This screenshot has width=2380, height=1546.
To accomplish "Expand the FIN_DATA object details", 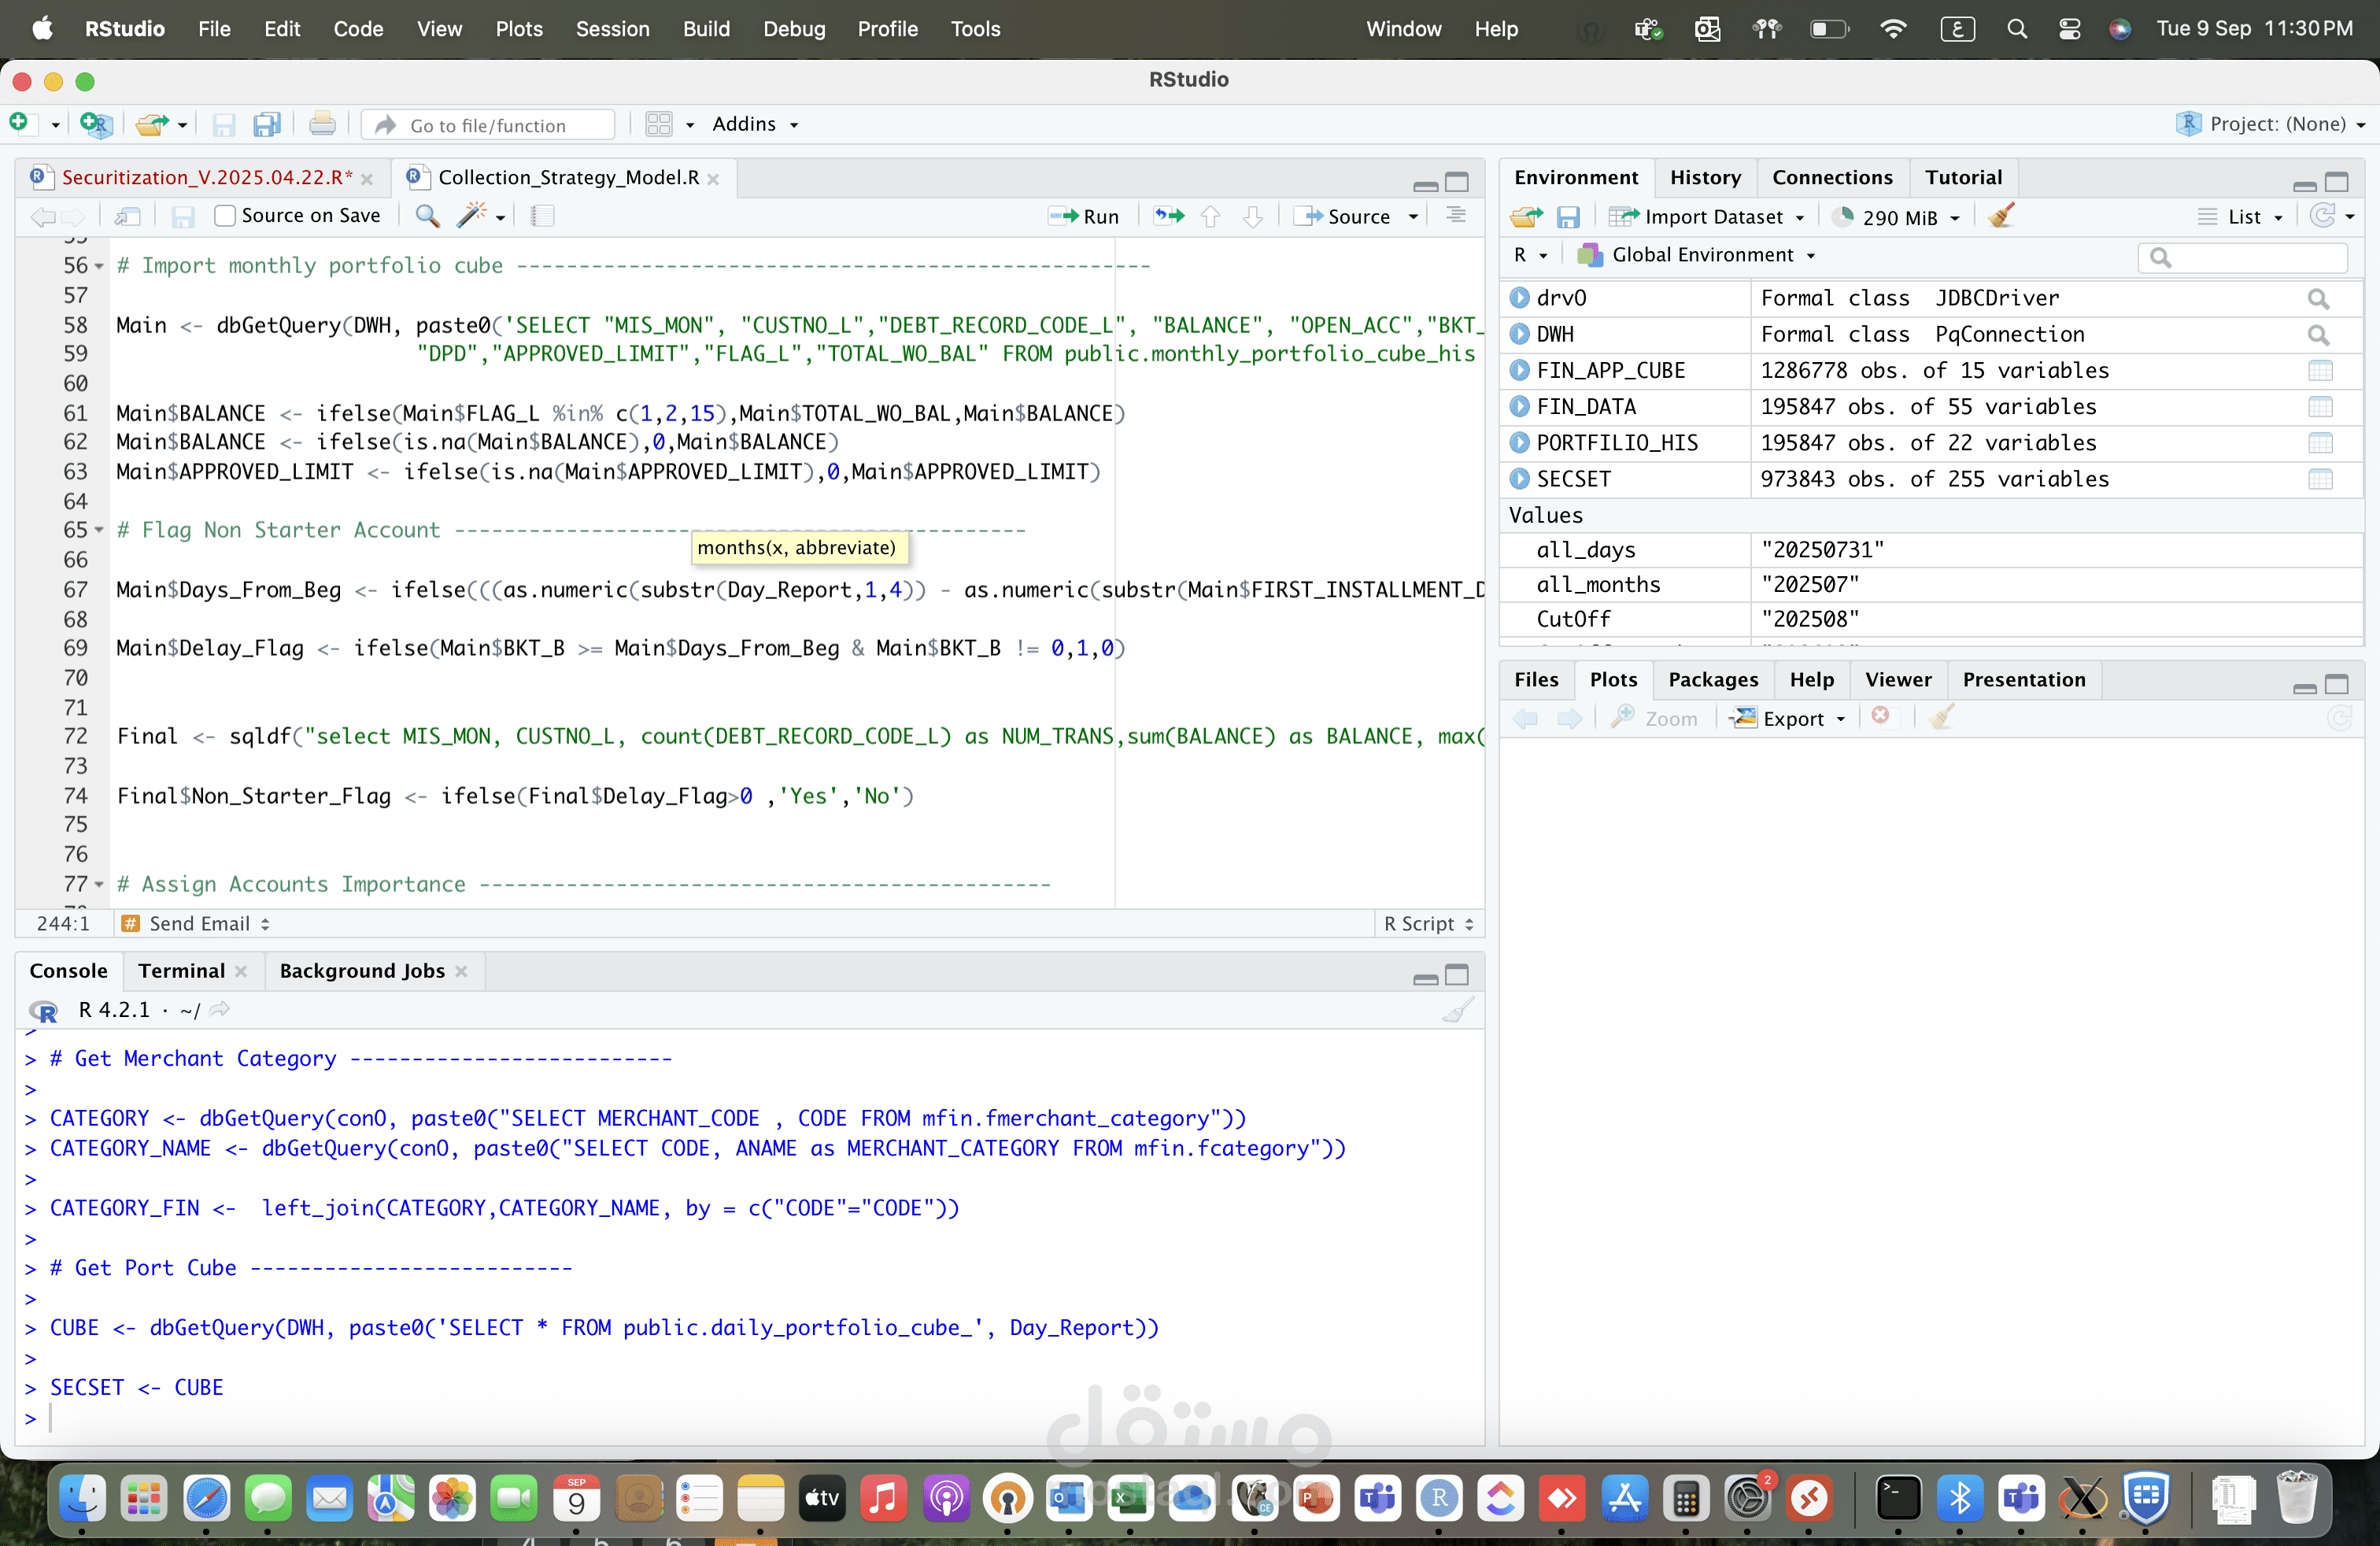I will coord(1519,406).
